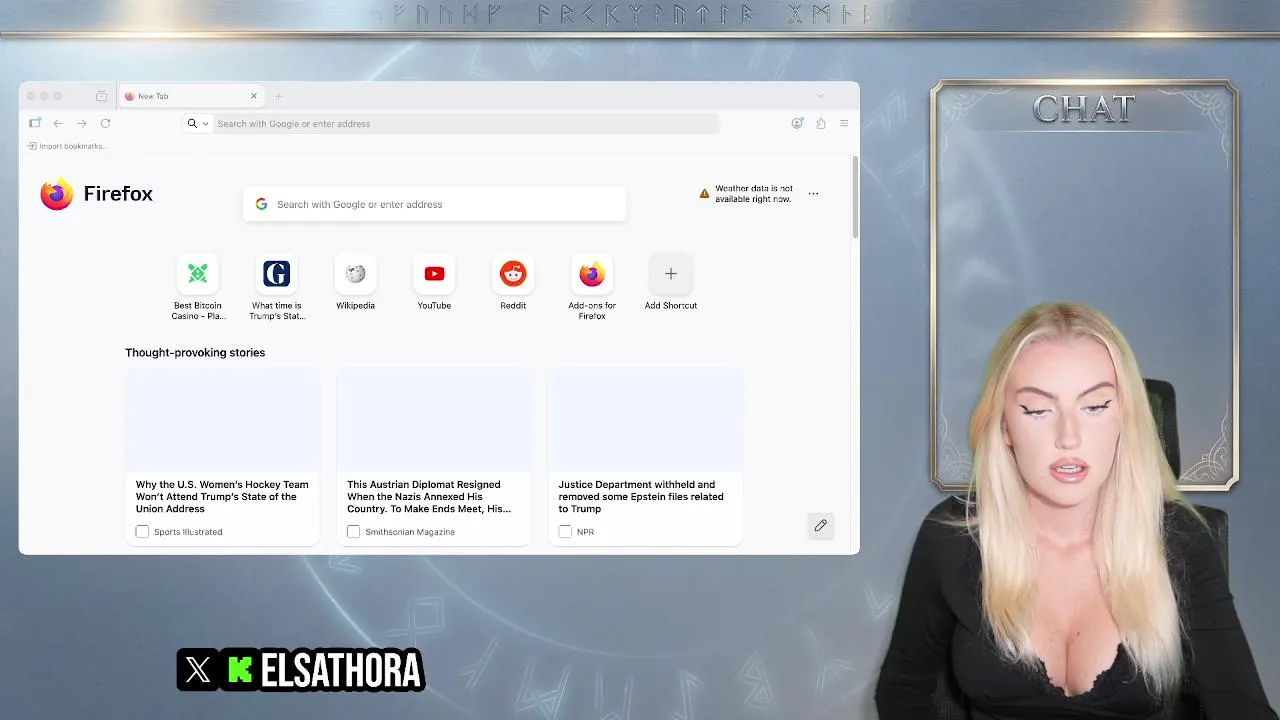
Task: Open thumbnail of the Austrian Diplomat story
Action: (x=434, y=419)
